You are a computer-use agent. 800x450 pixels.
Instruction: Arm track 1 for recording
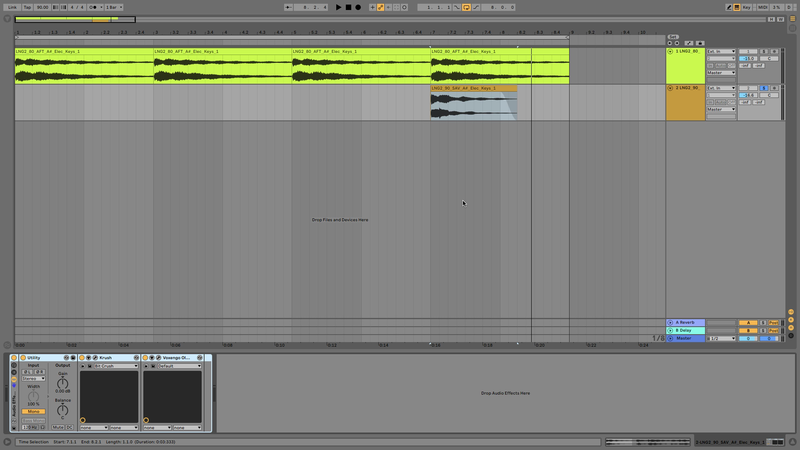coord(774,52)
